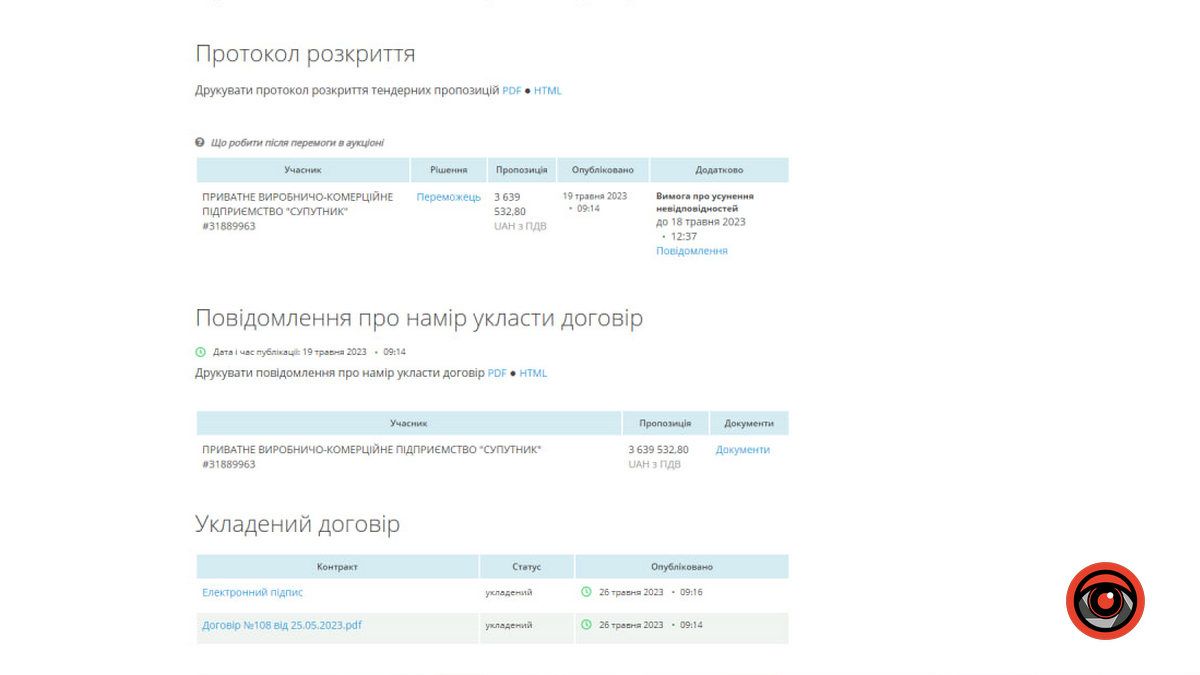Click the "Рішення" column header
1200x675 pixels.
click(449, 170)
